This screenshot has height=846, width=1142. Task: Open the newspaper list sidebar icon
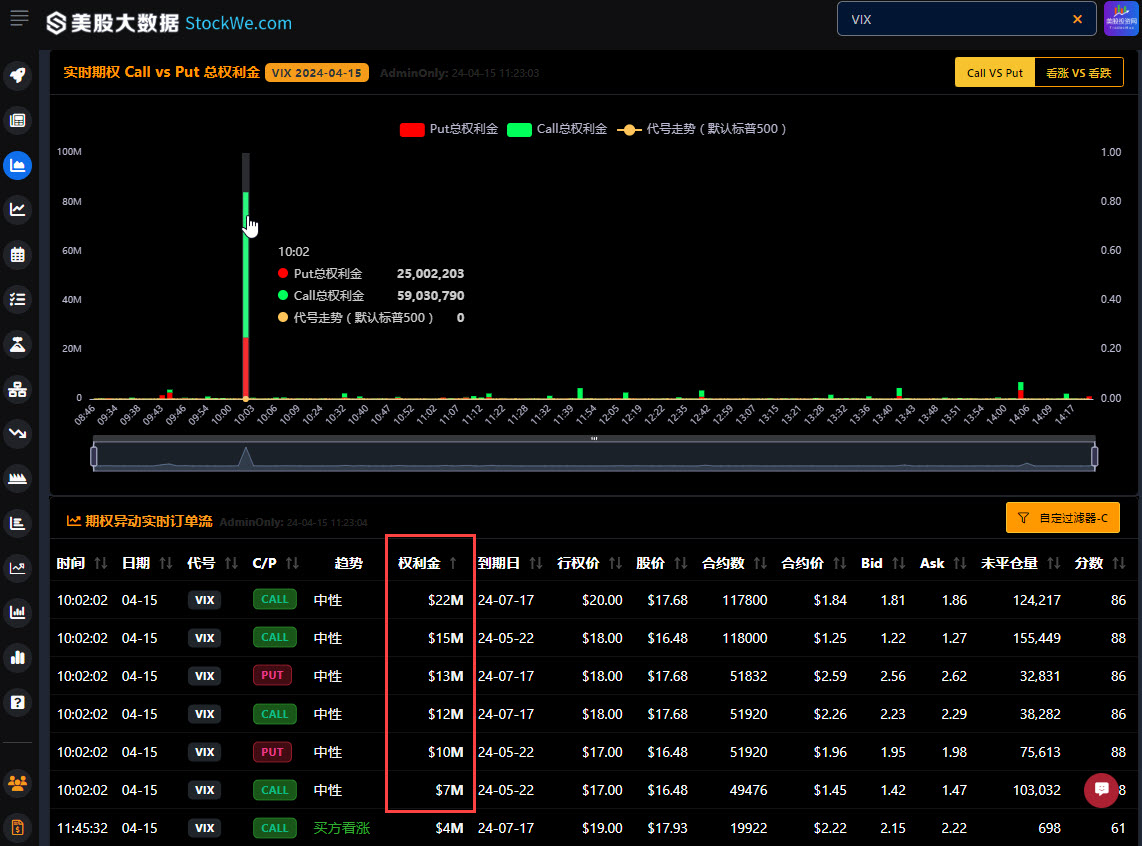(x=17, y=120)
